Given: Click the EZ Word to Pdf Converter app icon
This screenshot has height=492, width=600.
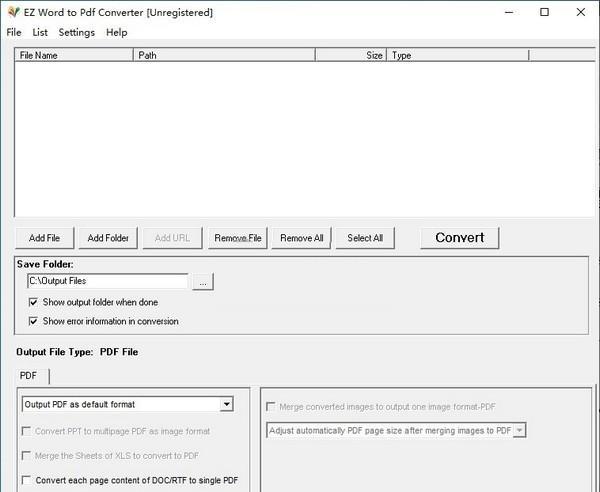Looking at the screenshot, I should pos(13,12).
